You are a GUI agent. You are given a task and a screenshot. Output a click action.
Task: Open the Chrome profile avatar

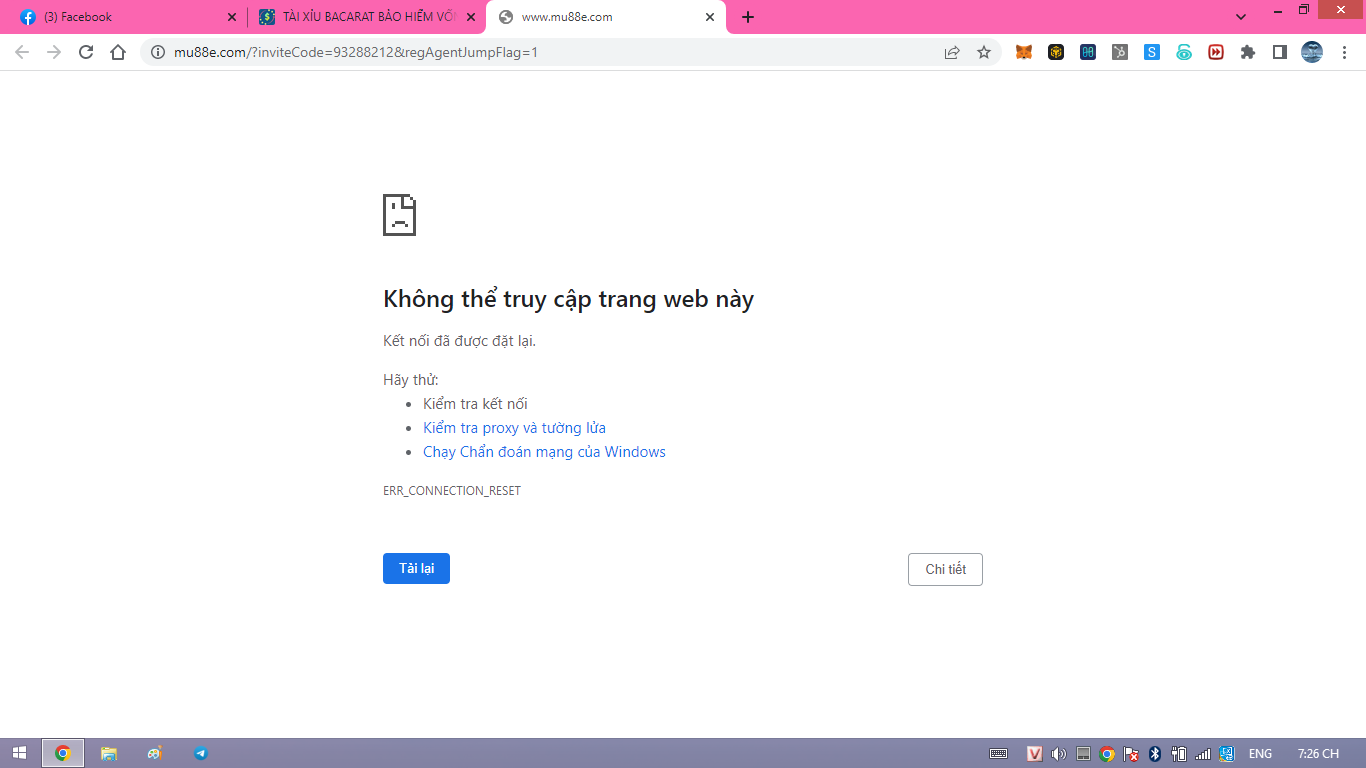[1312, 52]
